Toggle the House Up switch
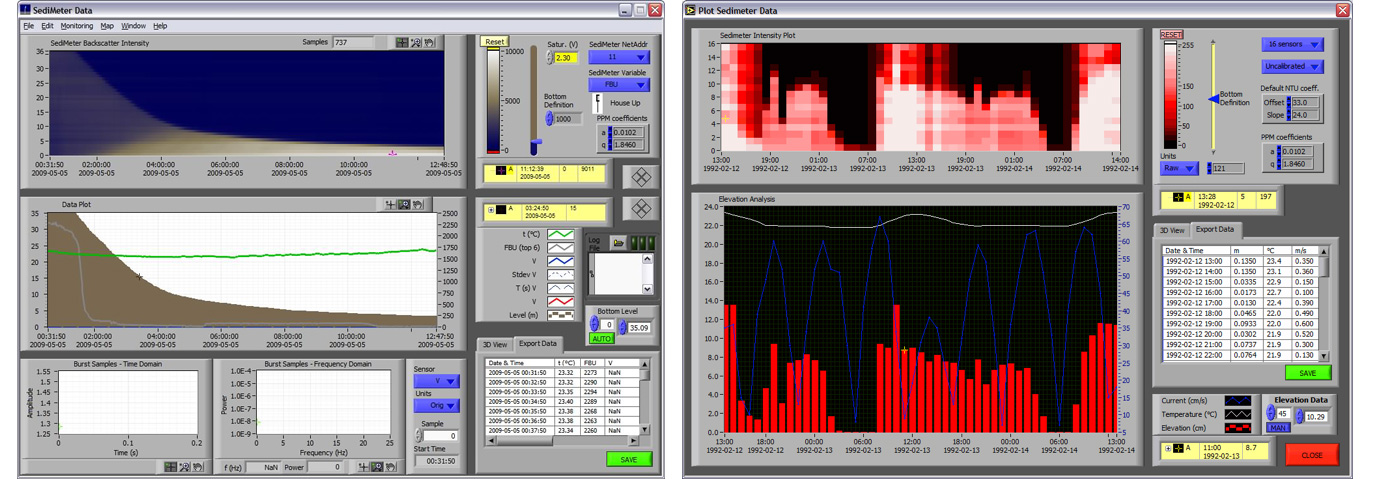Image resolution: width=1378 pixels, height=479 pixels. click(599, 103)
